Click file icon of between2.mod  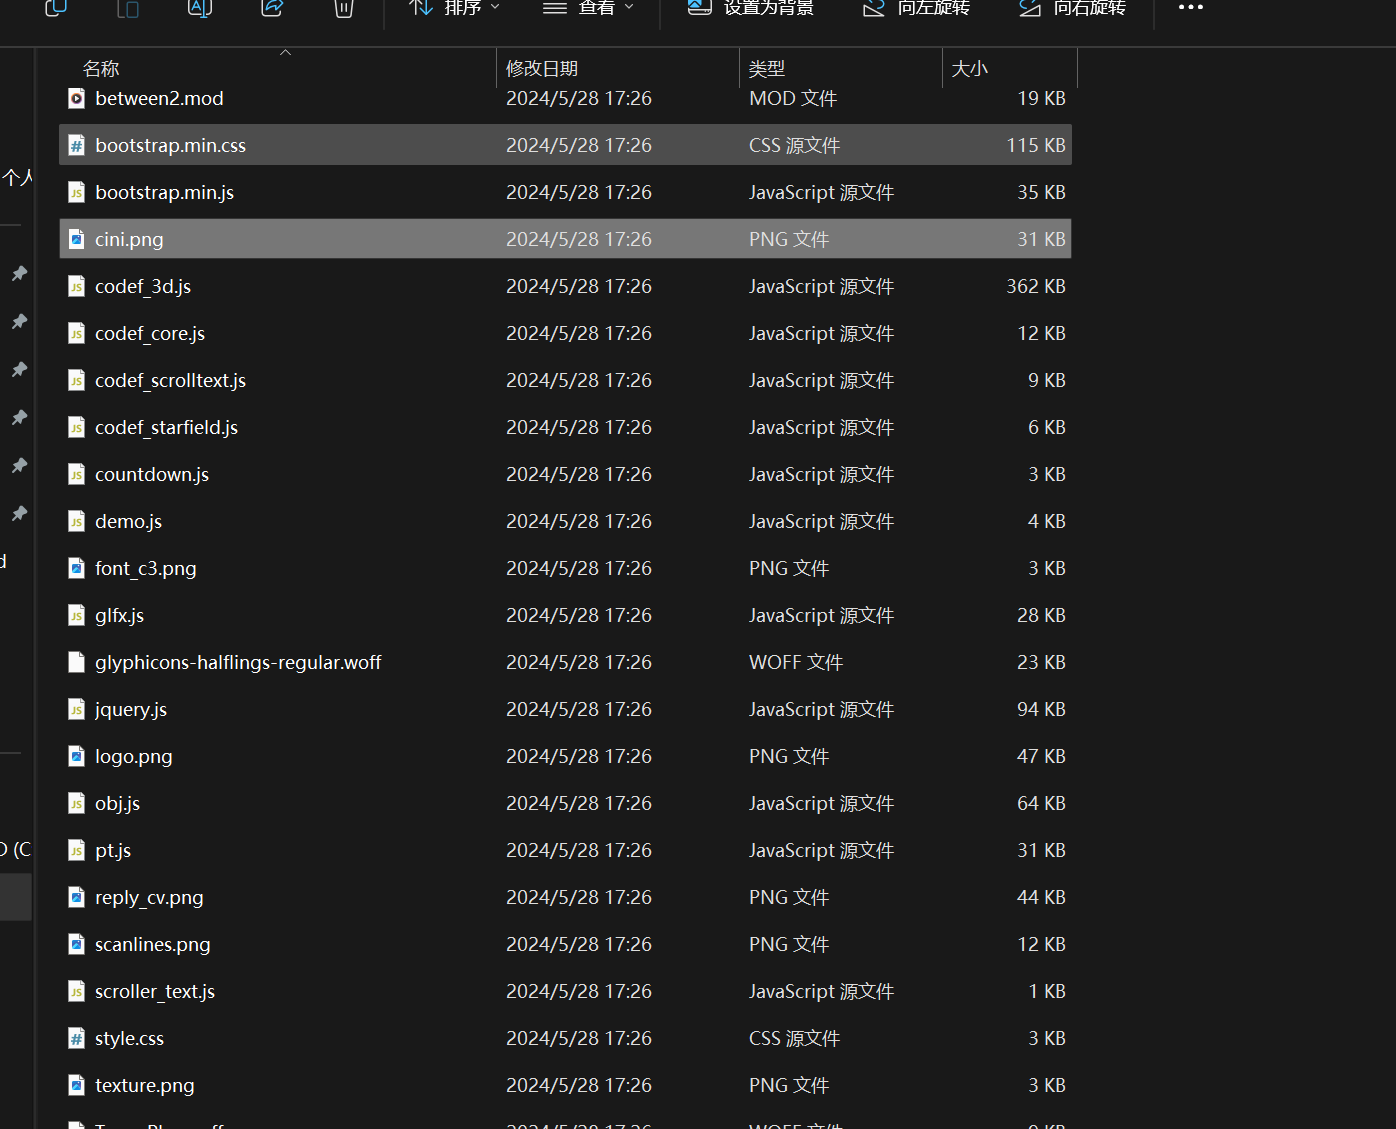click(76, 98)
